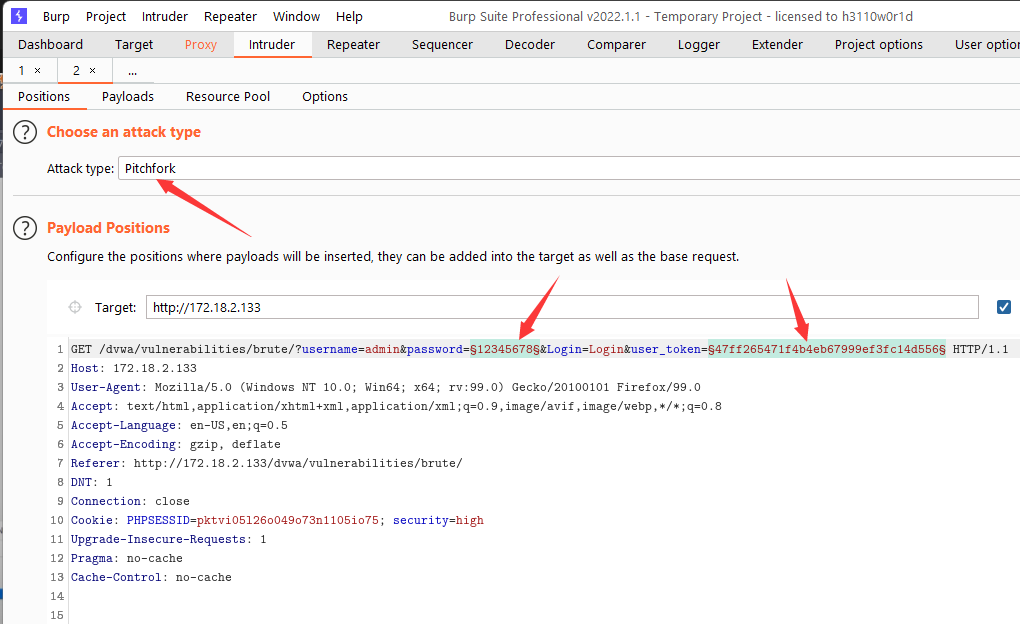The image size is (1020, 624).
Task: Click the Accept-Encoding header line
Action: pyautogui.click(x=176, y=444)
